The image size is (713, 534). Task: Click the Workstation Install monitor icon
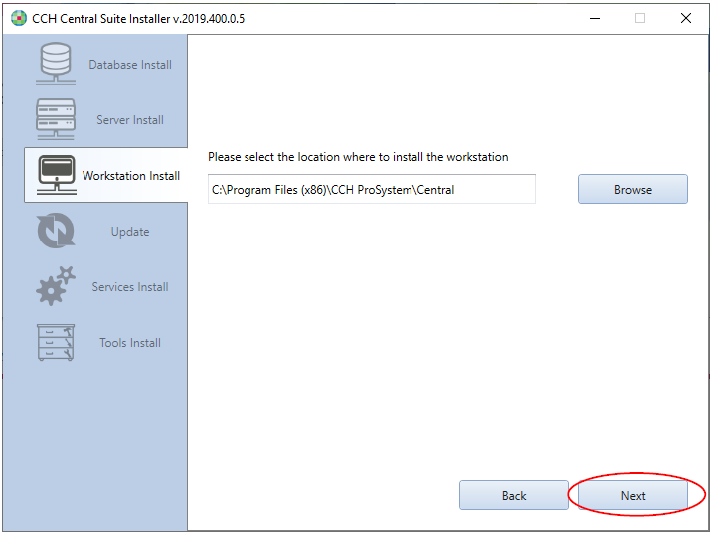click(56, 175)
